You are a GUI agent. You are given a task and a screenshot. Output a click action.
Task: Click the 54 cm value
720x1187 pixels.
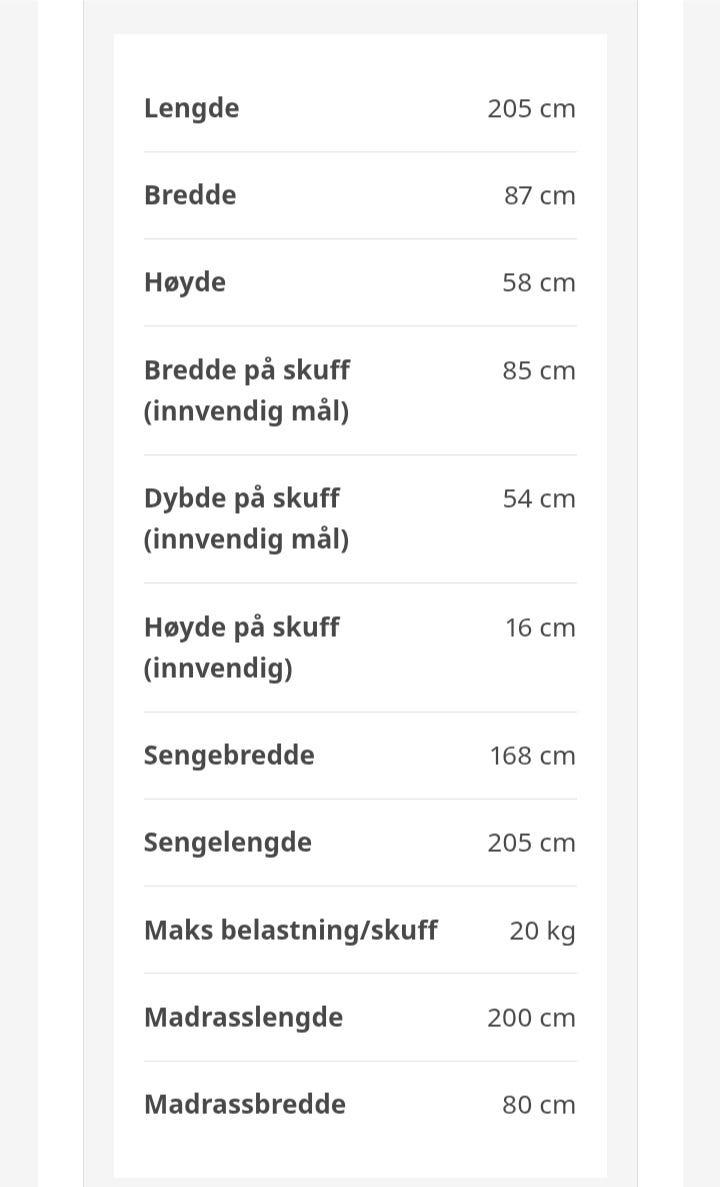point(539,499)
